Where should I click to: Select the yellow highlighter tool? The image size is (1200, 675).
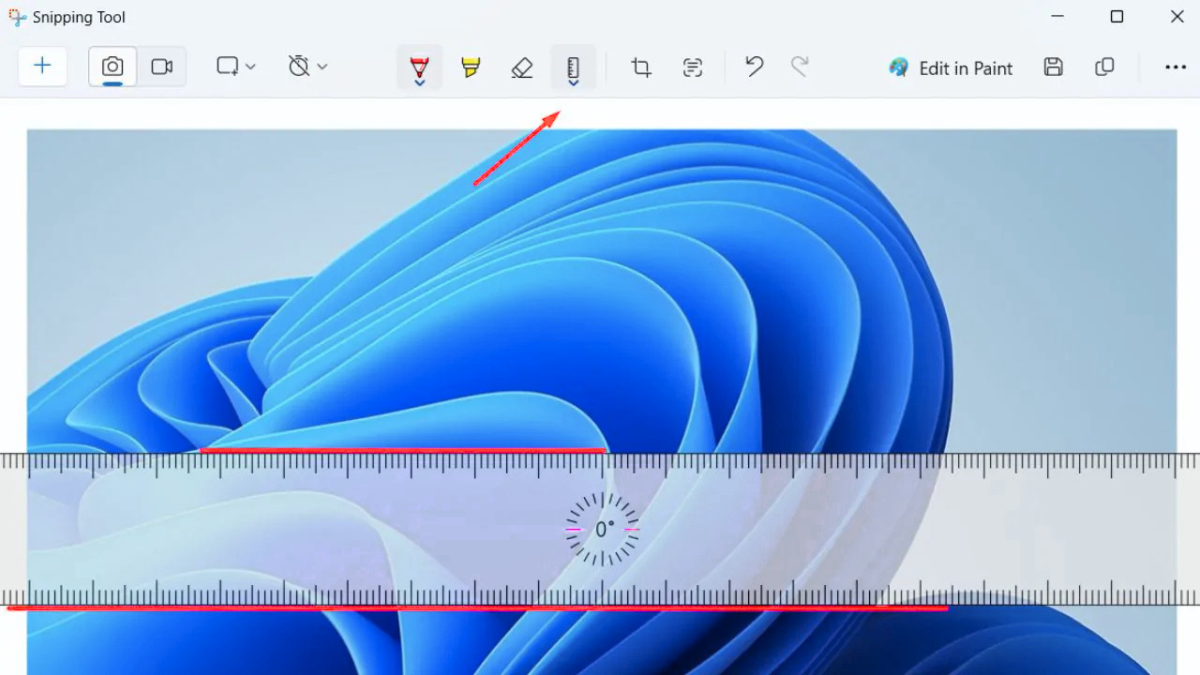[x=471, y=67]
